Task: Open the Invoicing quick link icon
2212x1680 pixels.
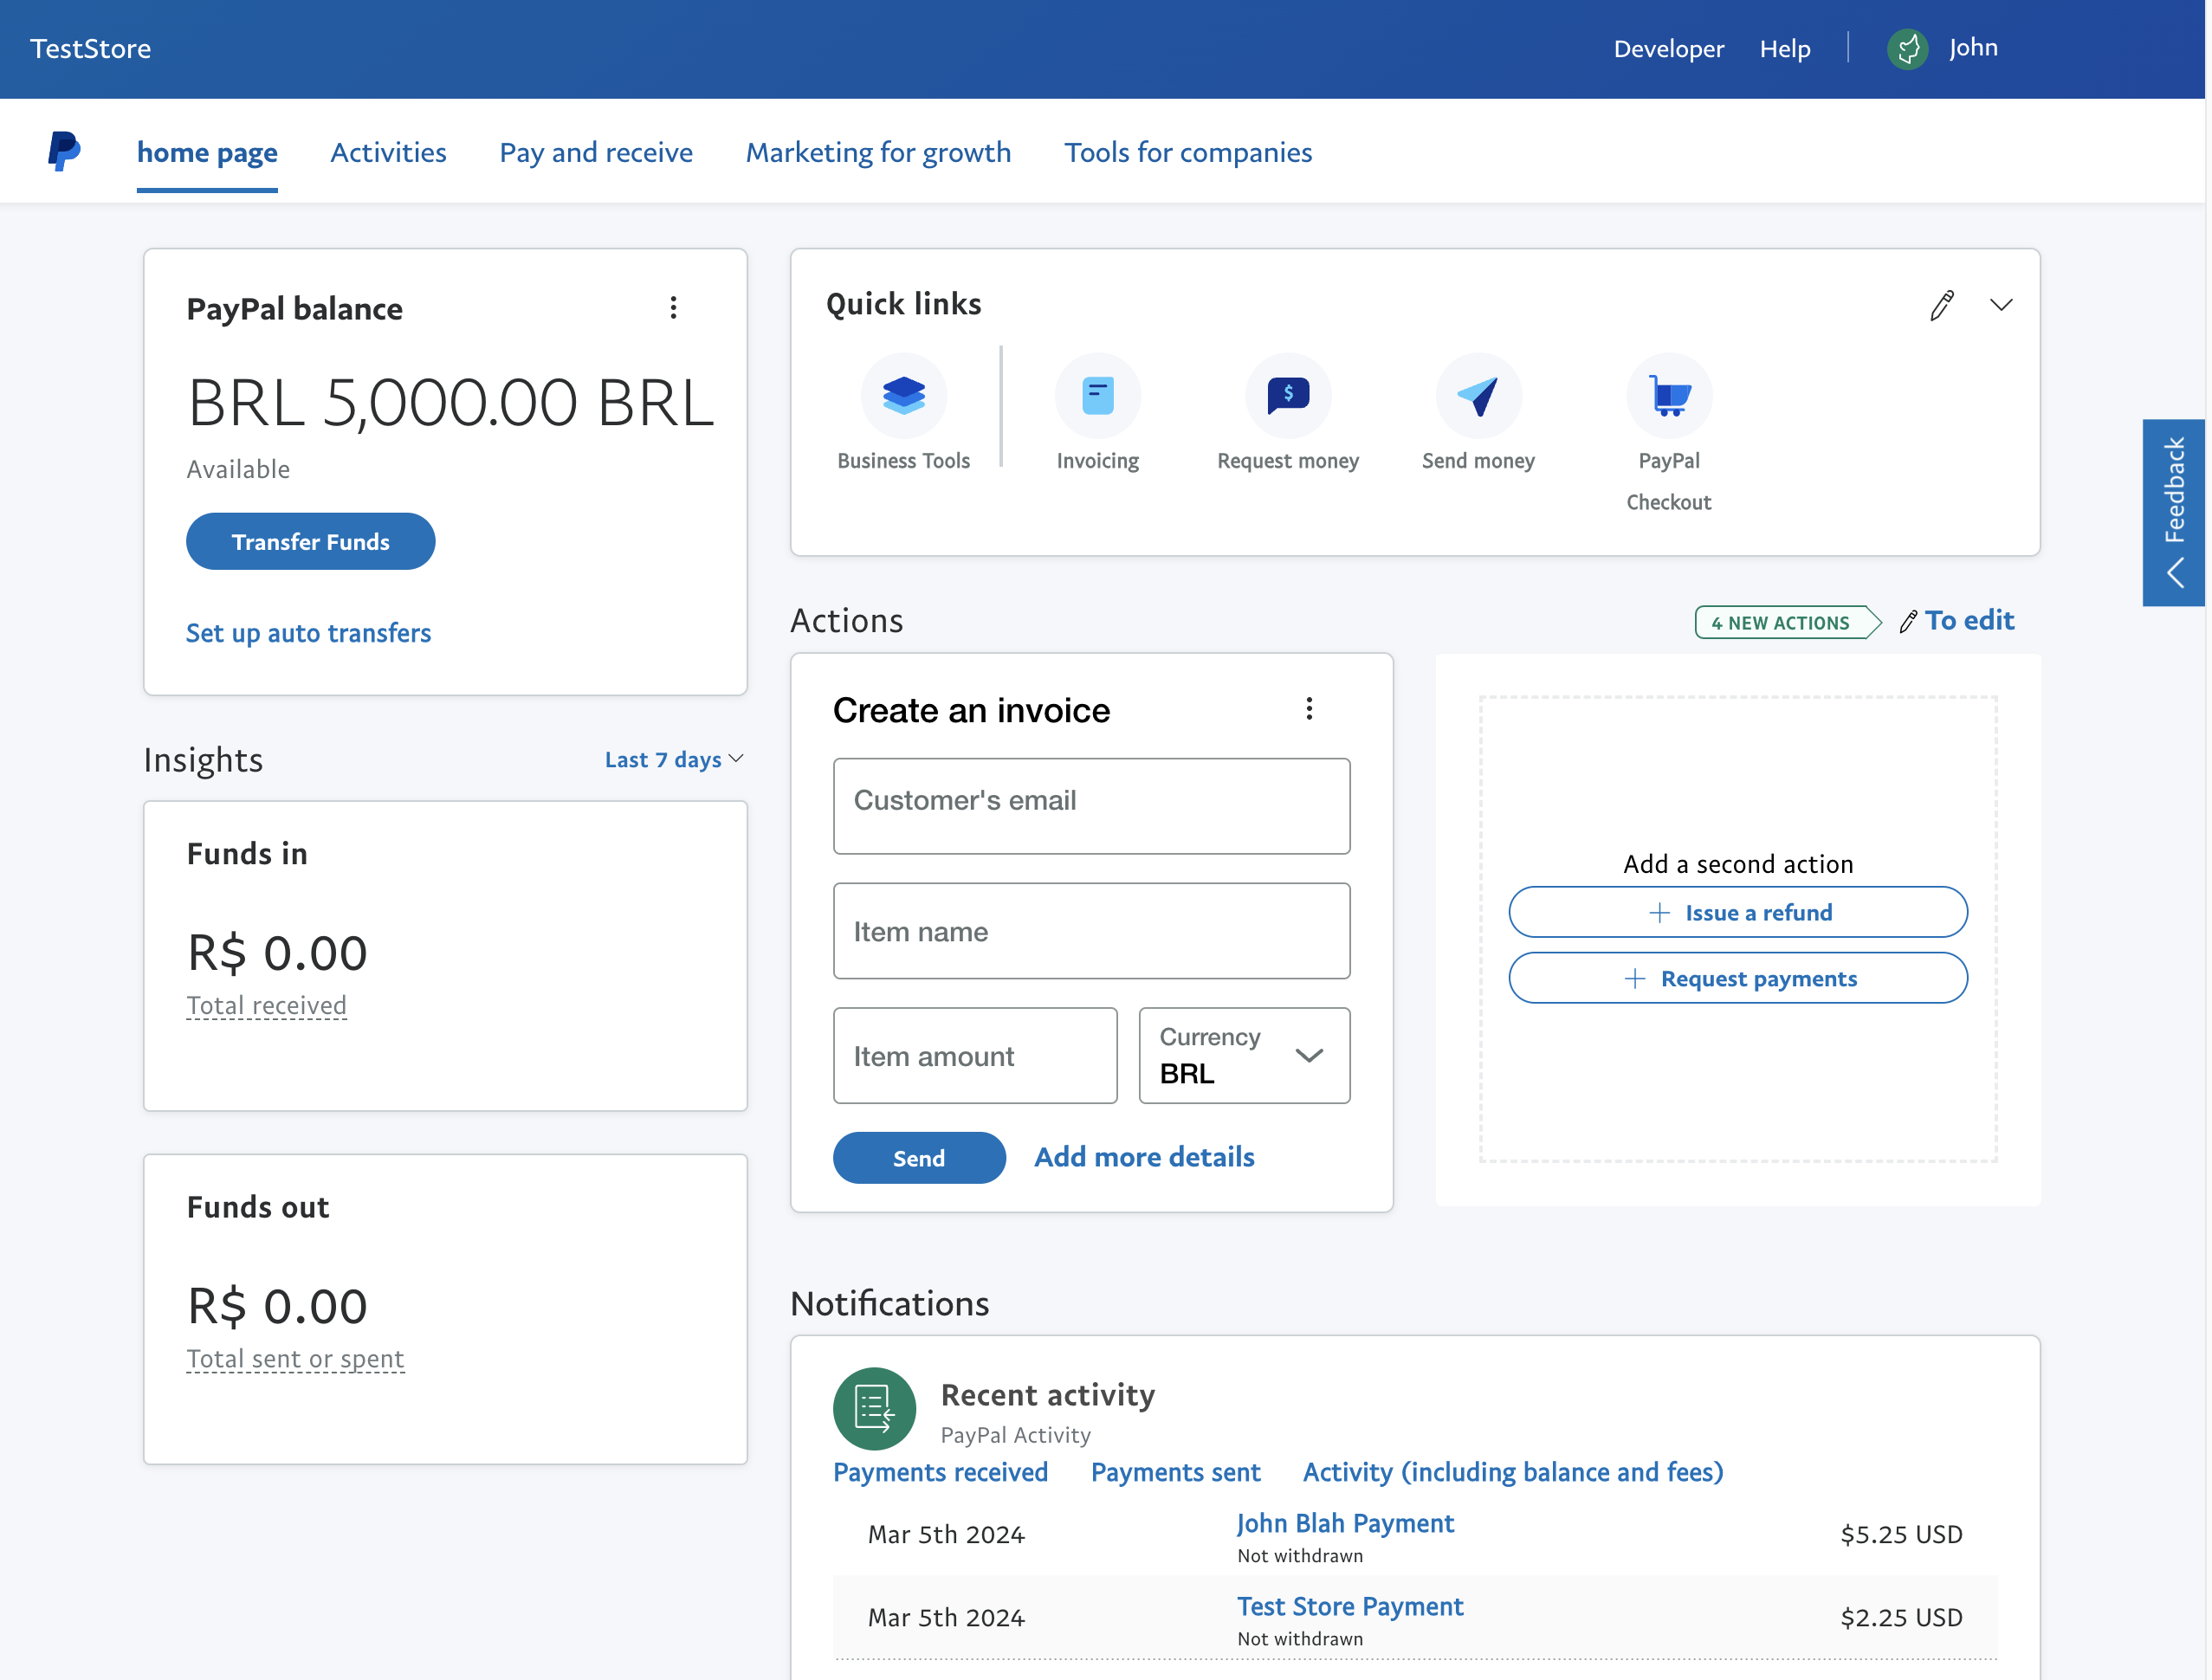Action: point(1097,396)
